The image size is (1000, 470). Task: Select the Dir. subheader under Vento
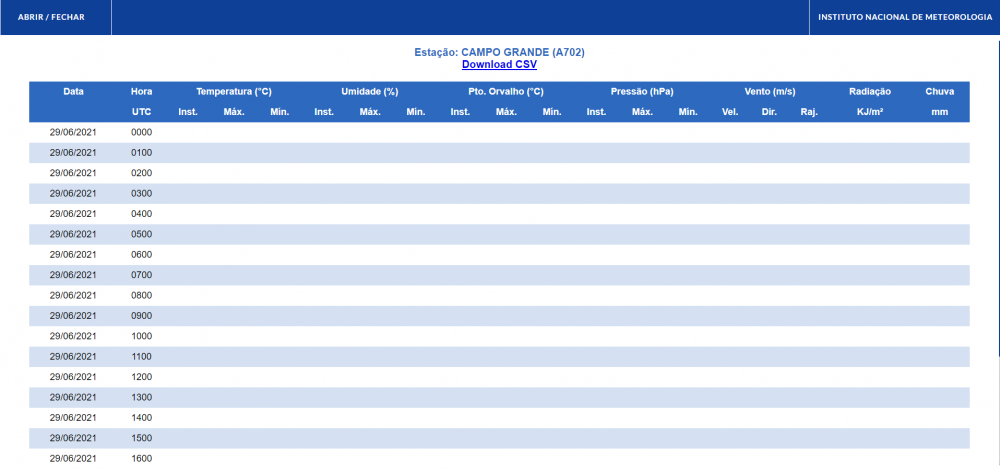(769, 112)
